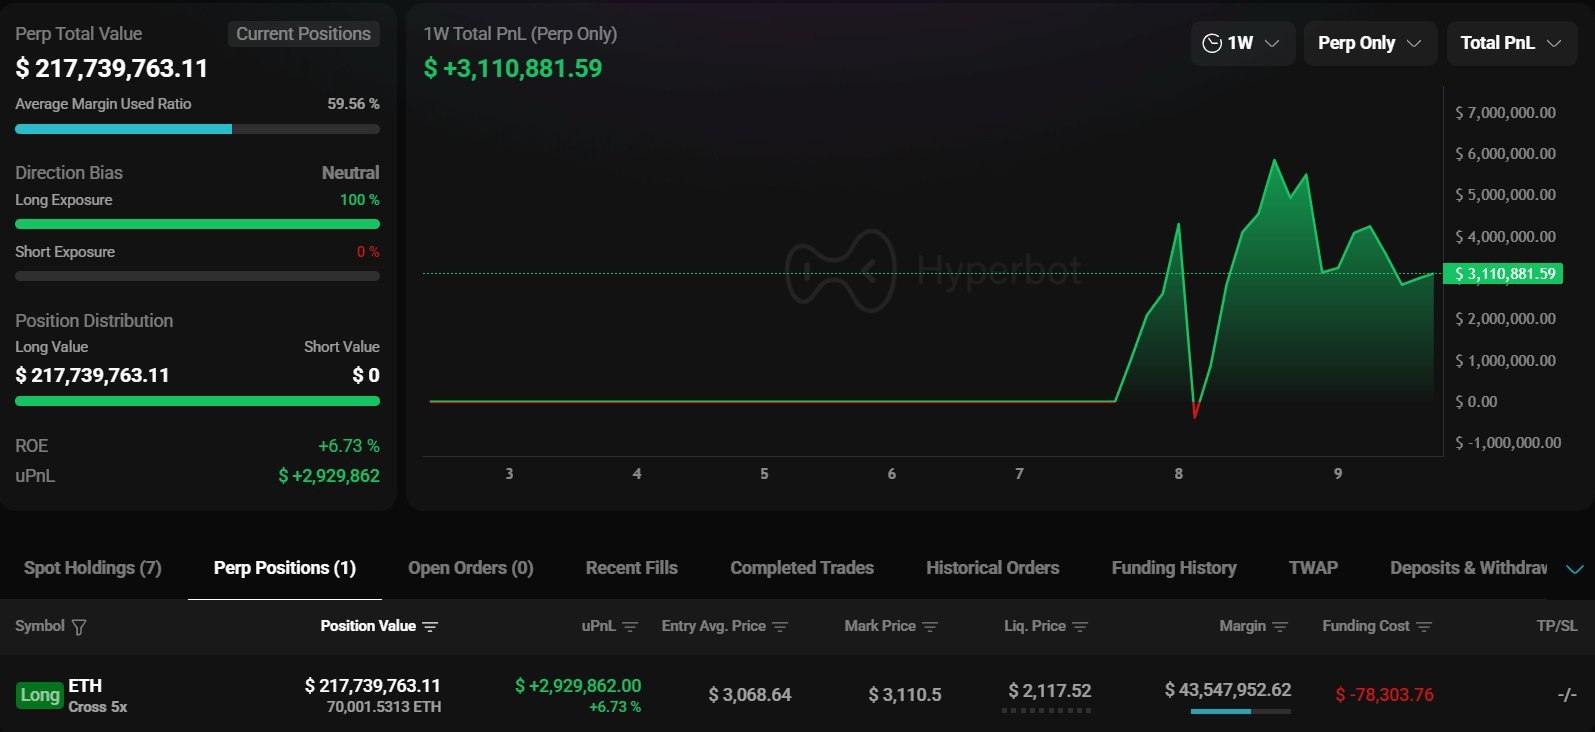Expand the Perp Only dropdown

tap(1369, 43)
